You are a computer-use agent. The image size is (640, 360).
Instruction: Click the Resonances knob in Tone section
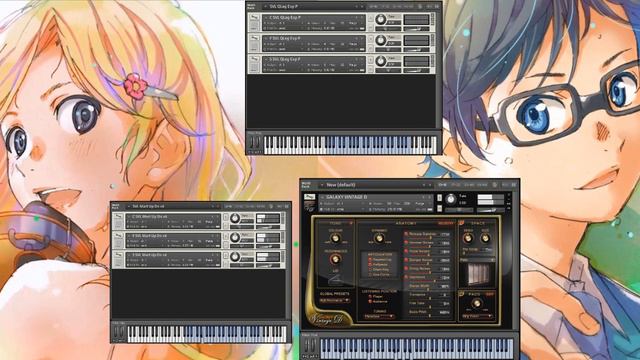pyautogui.click(x=335, y=259)
